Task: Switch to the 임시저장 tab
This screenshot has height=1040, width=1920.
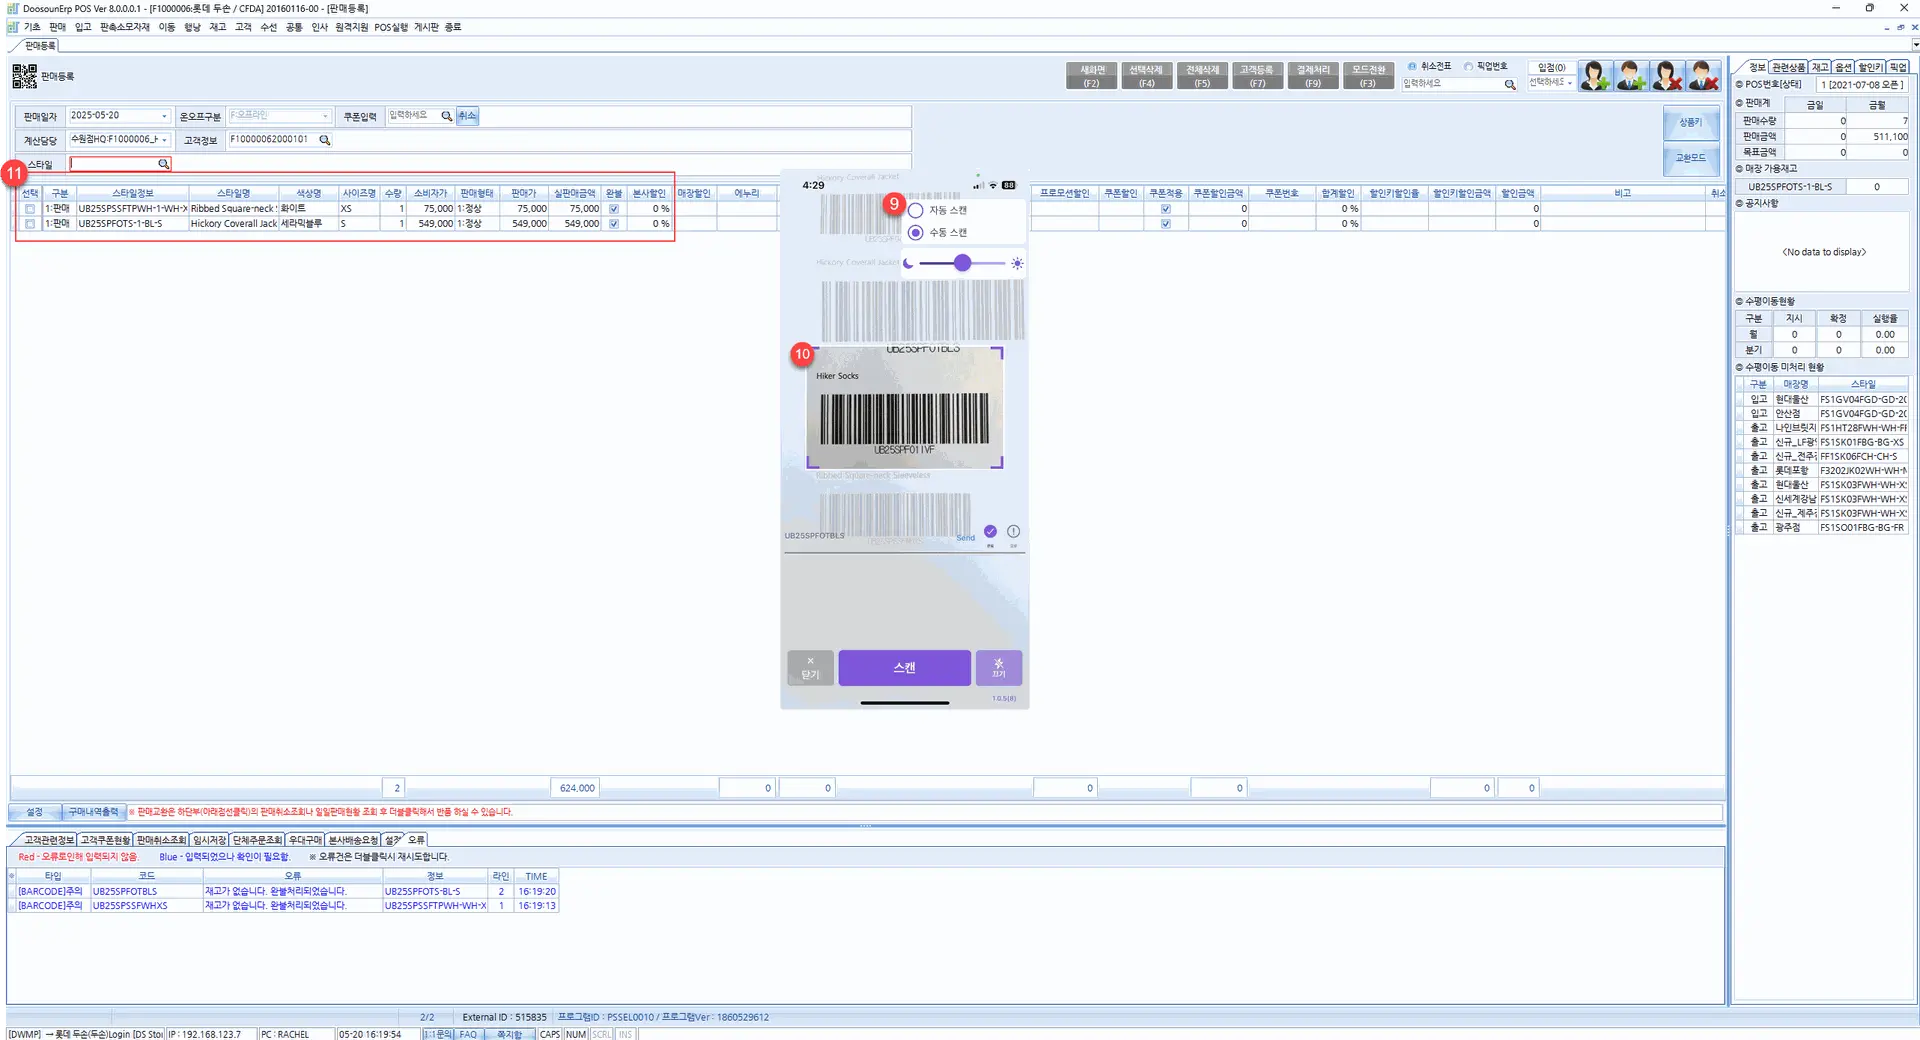Action: [210, 840]
